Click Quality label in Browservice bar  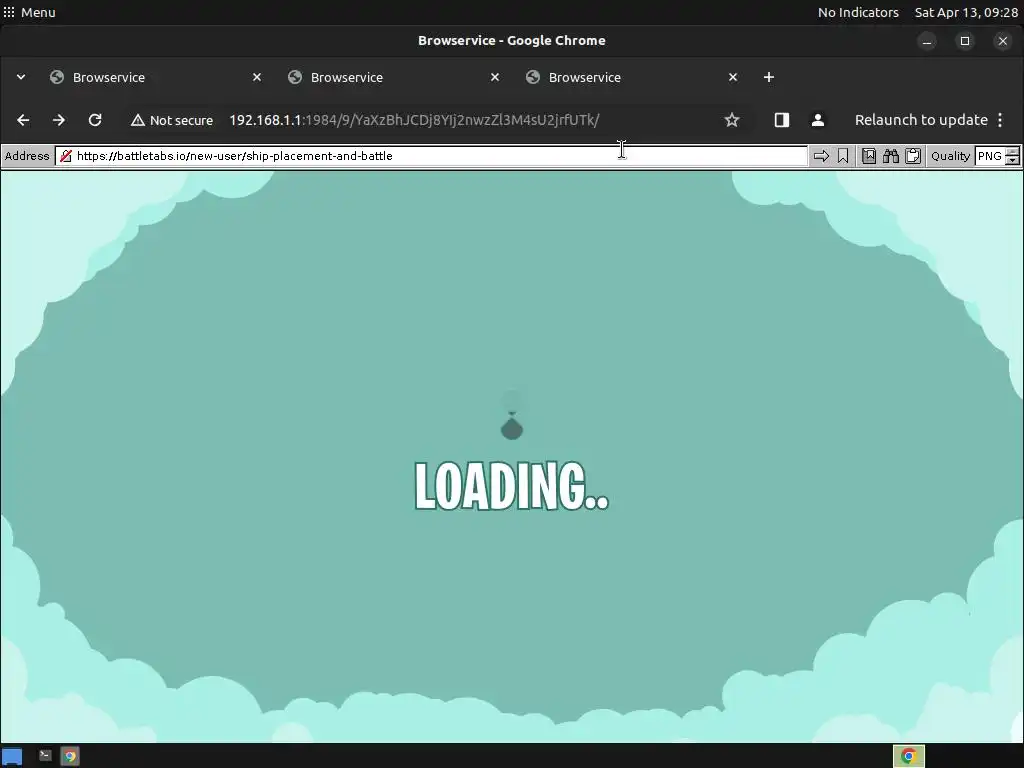(x=950, y=156)
